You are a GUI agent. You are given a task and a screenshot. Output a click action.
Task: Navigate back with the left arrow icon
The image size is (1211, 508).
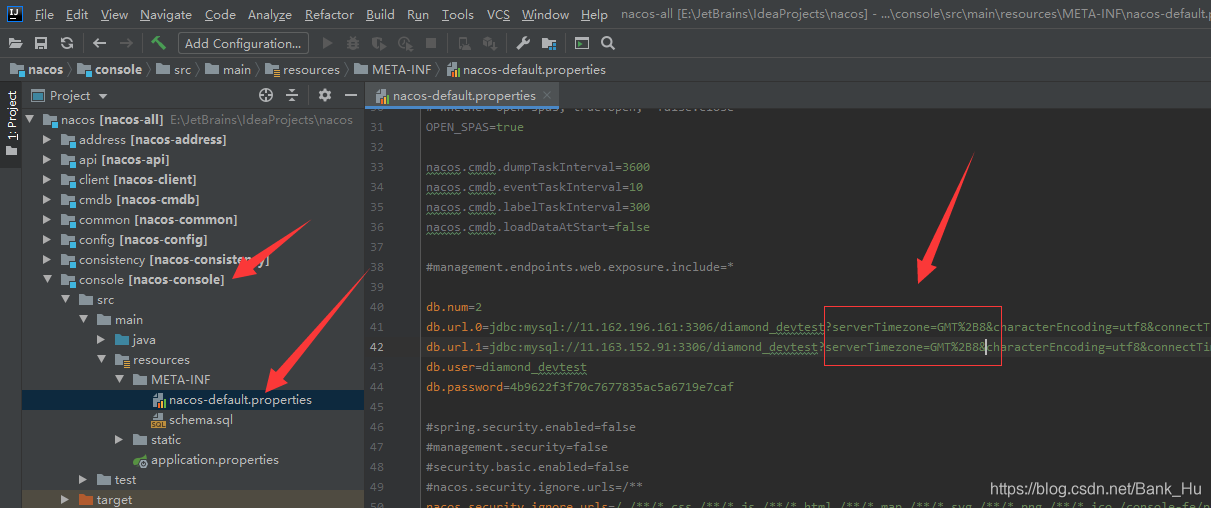click(x=99, y=43)
